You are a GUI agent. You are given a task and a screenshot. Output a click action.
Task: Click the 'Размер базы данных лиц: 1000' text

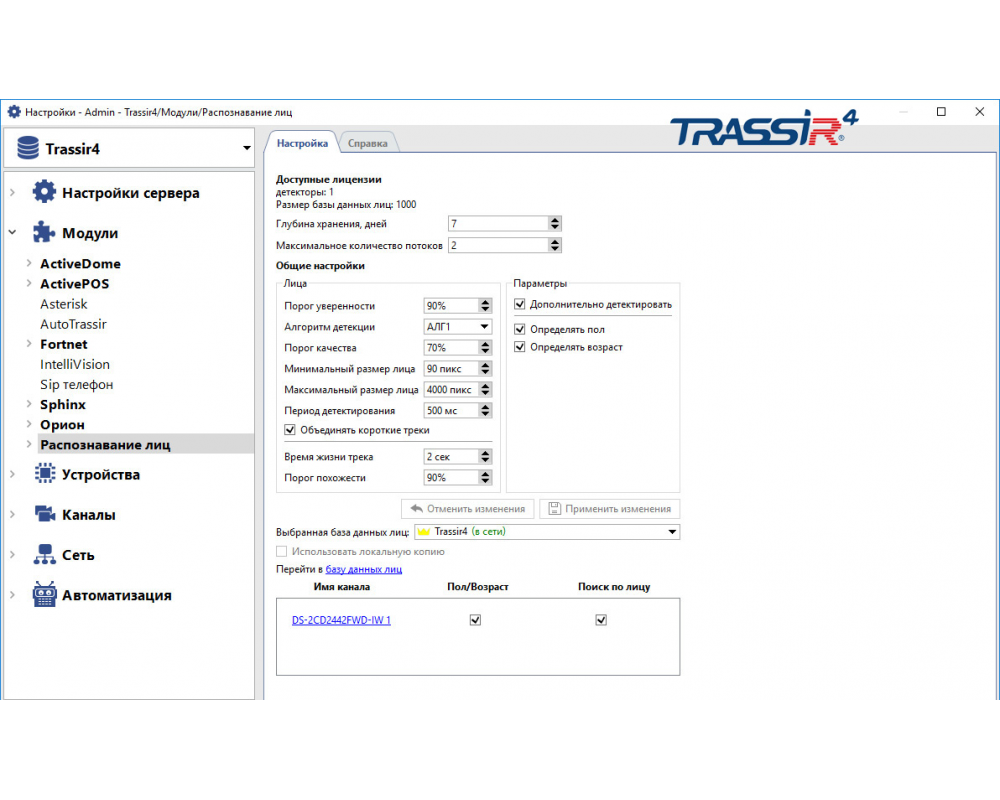point(346,205)
